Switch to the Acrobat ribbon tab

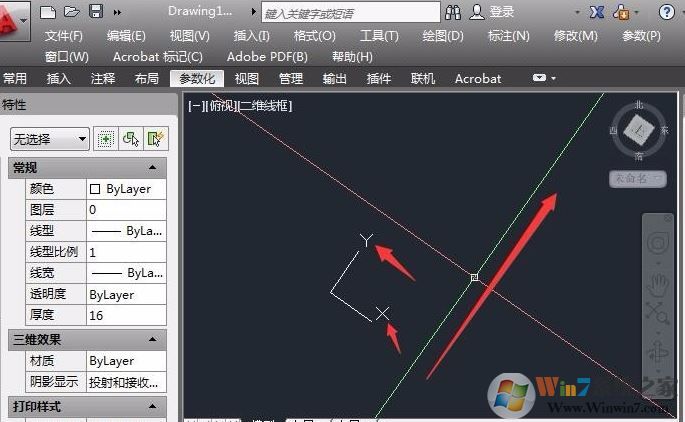pyautogui.click(x=478, y=79)
